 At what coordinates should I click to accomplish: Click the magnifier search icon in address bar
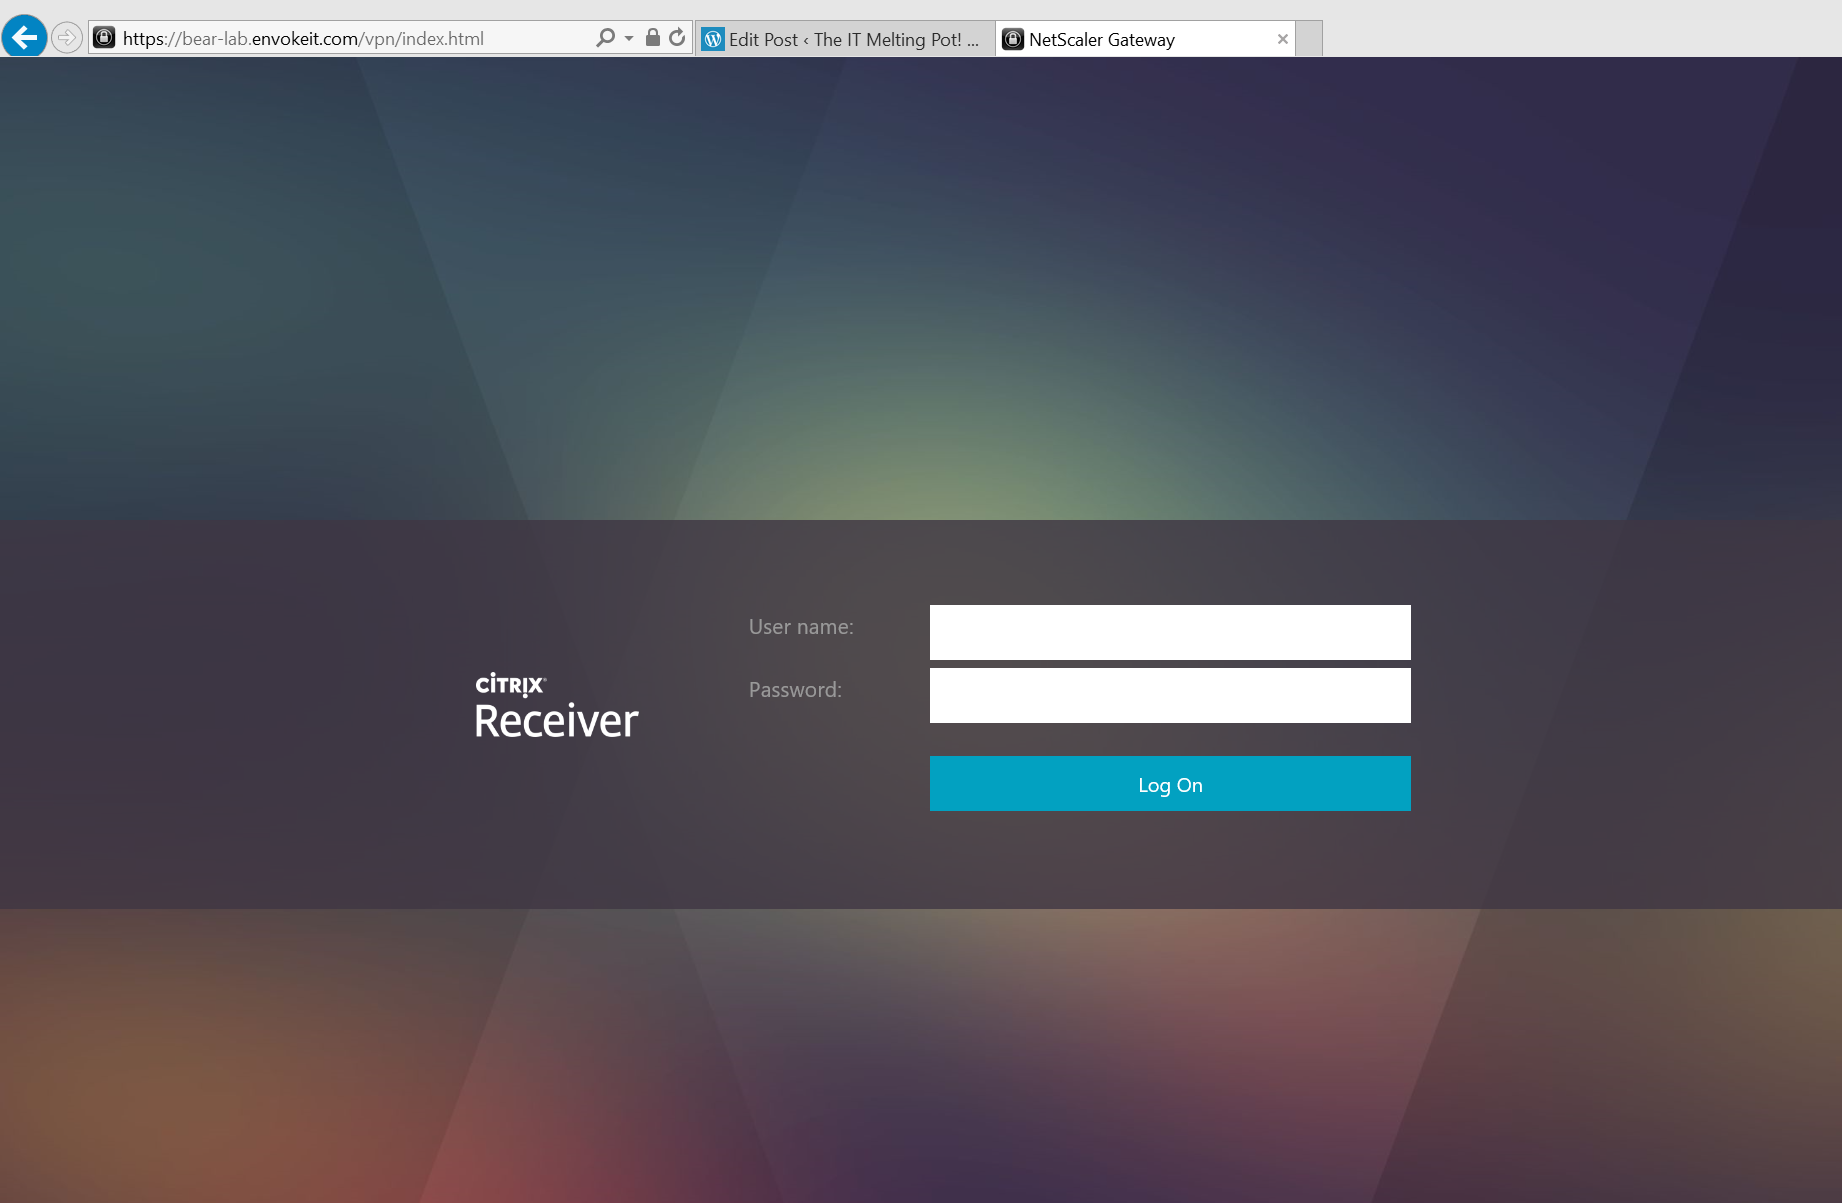pyautogui.click(x=605, y=38)
